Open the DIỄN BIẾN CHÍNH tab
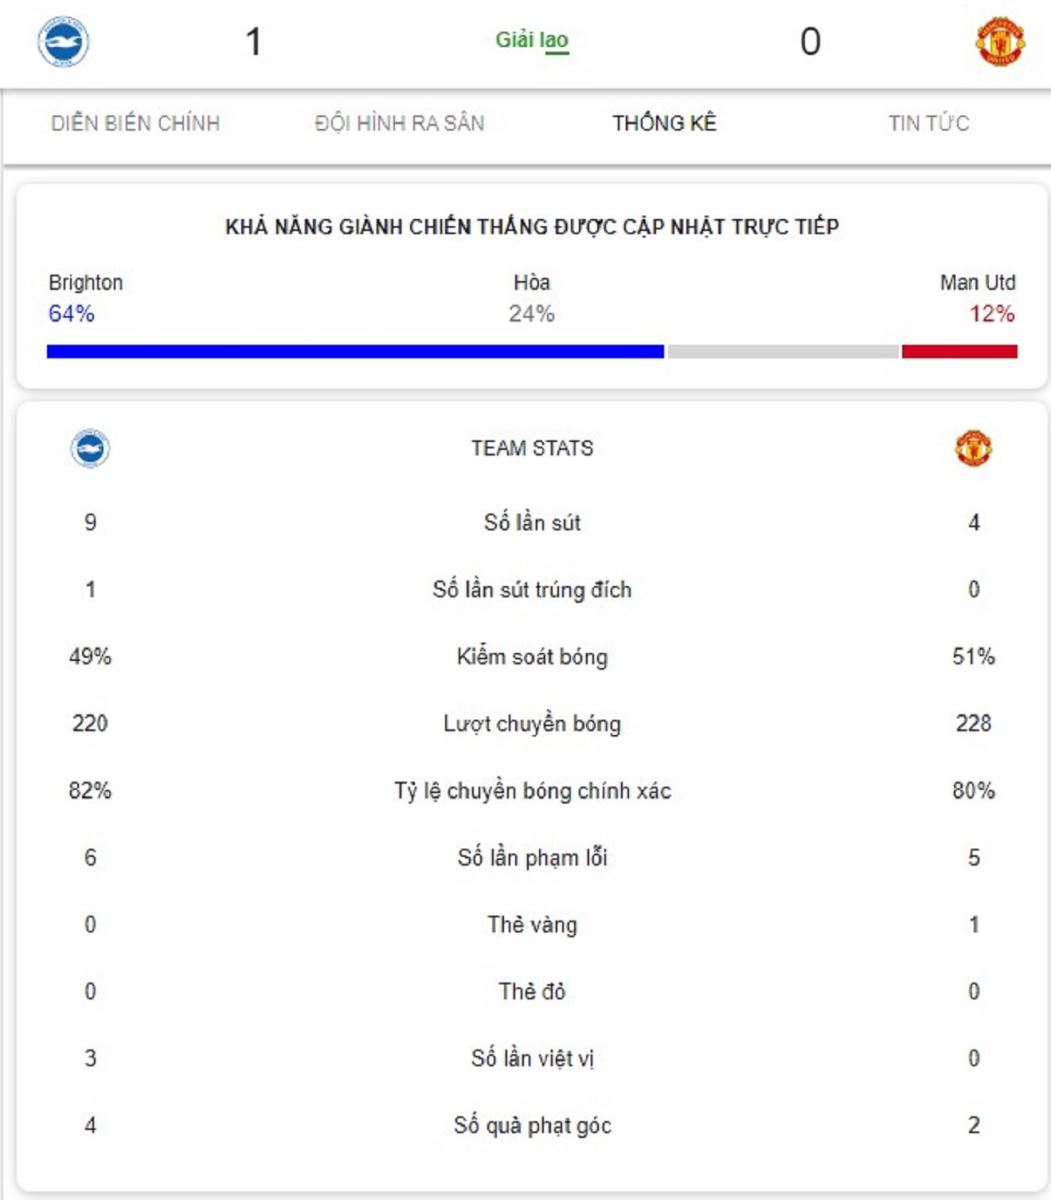 [135, 123]
